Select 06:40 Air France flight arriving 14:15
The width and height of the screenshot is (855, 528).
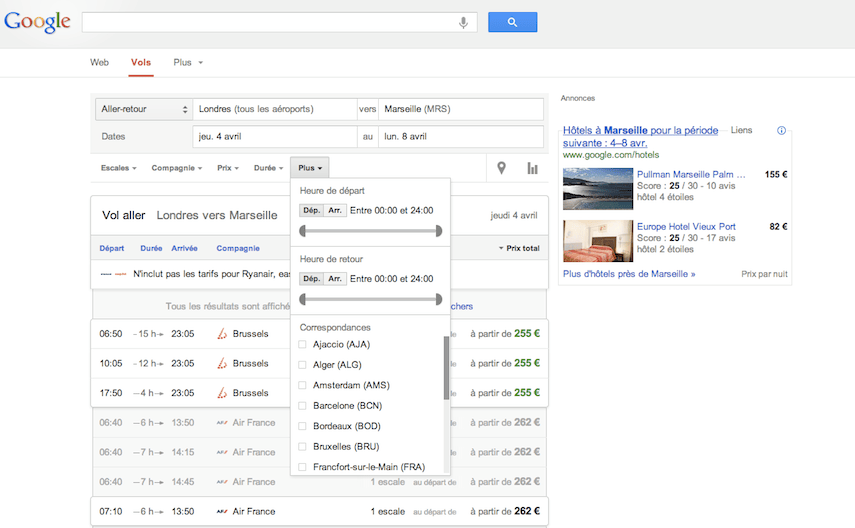click(320, 452)
